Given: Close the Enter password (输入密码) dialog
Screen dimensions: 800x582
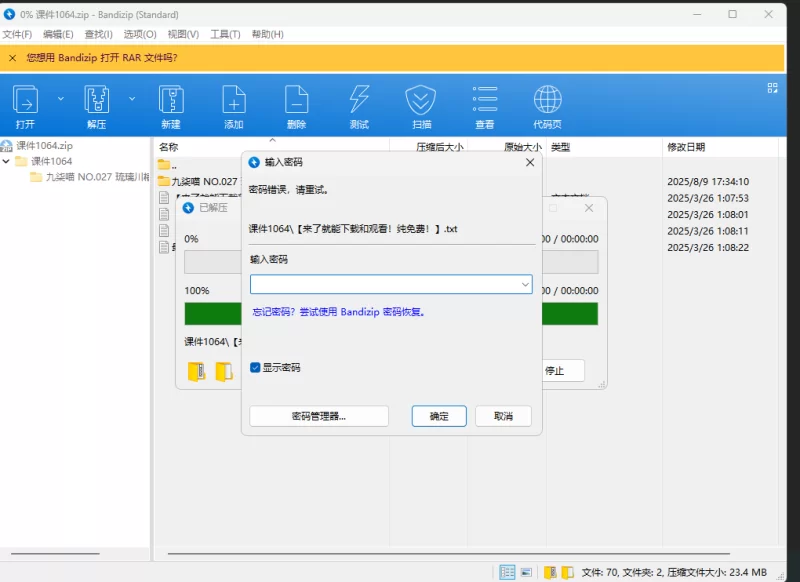Looking at the screenshot, I should (x=530, y=162).
